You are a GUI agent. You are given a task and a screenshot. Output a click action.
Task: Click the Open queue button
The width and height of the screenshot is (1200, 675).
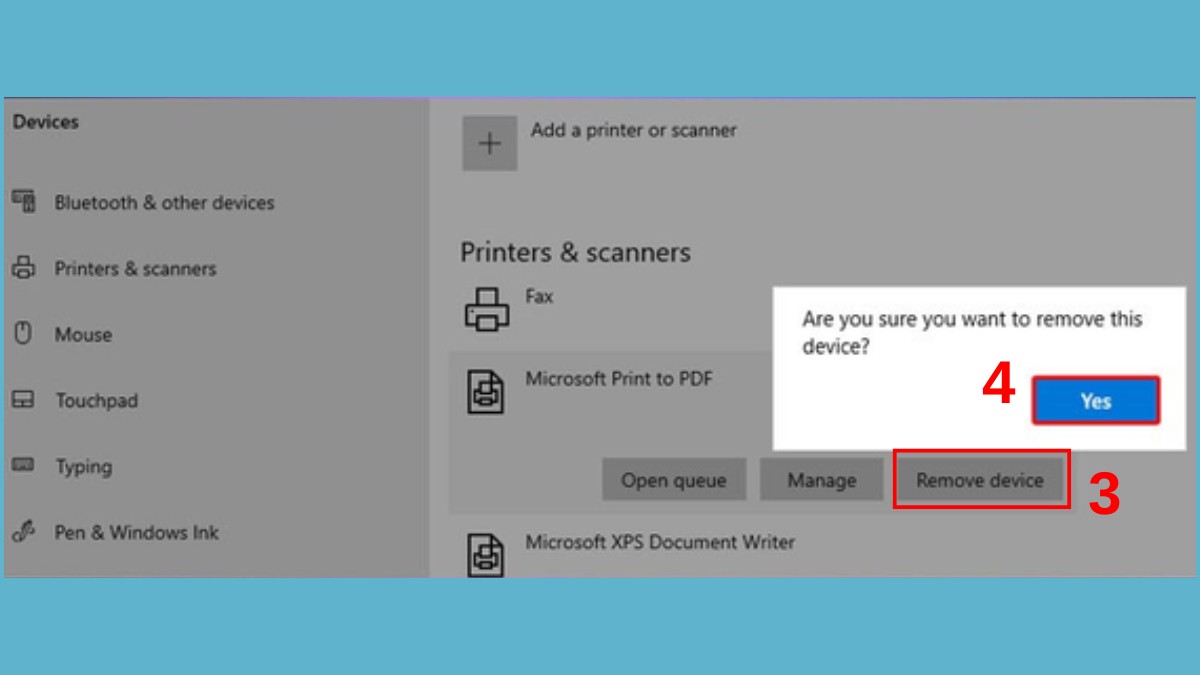pyautogui.click(x=673, y=479)
